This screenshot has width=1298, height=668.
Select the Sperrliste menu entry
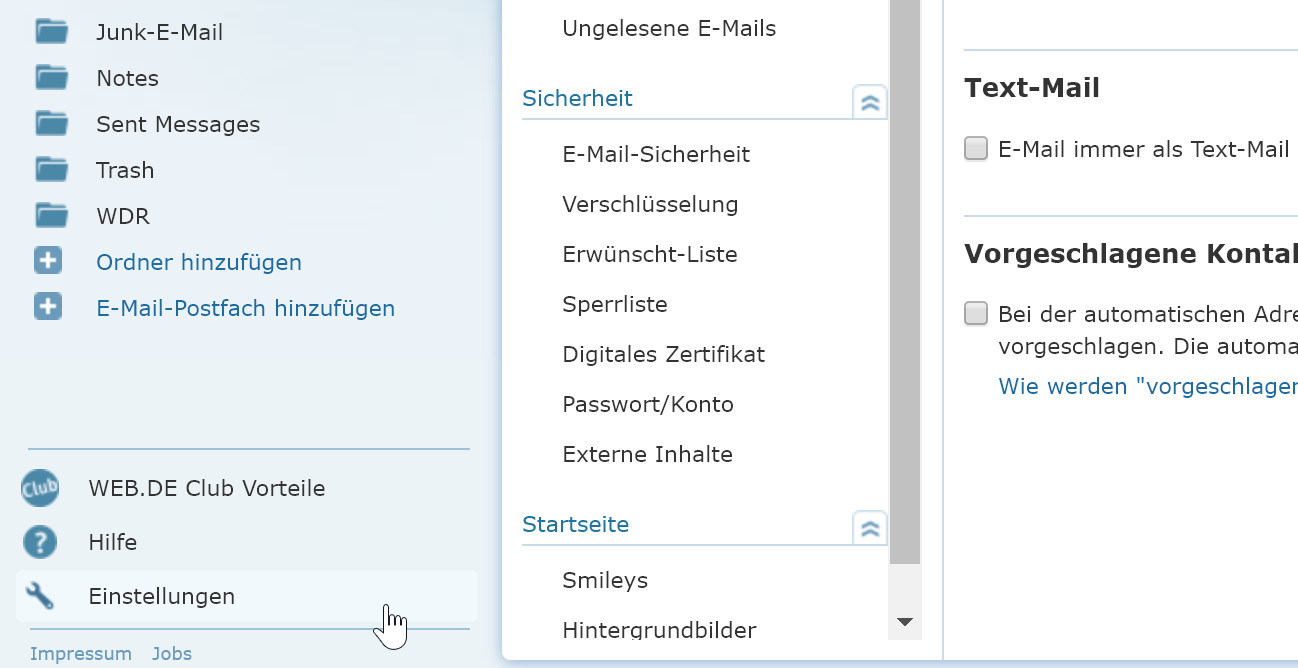click(x=615, y=304)
